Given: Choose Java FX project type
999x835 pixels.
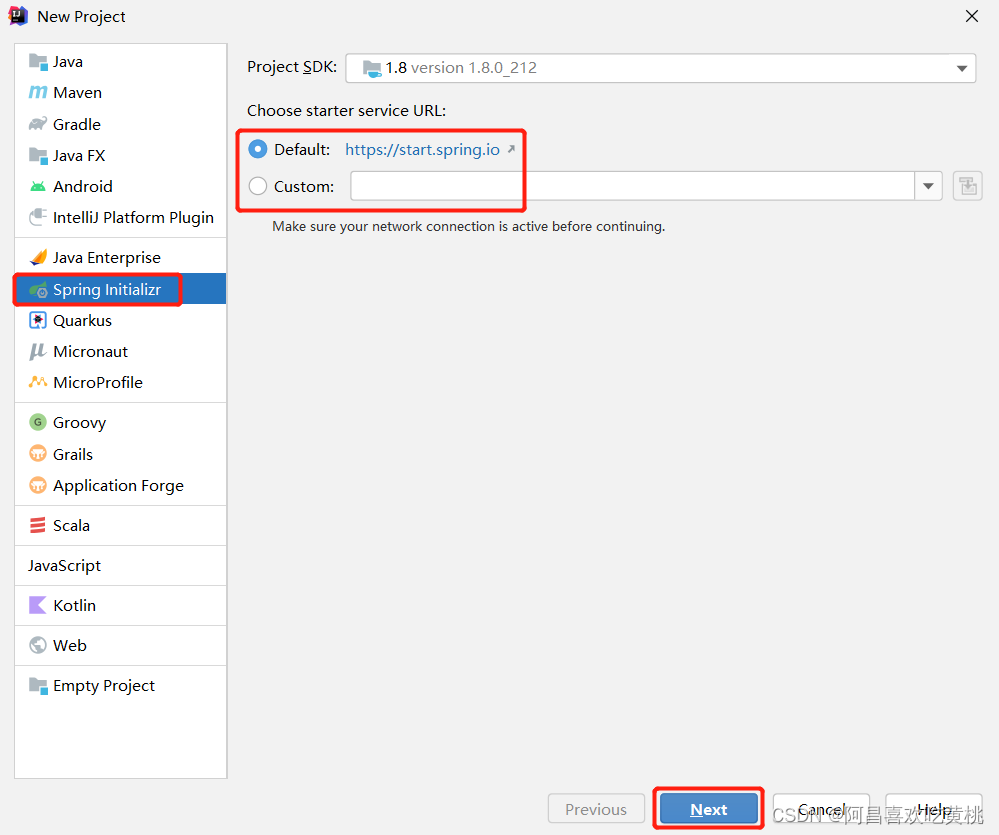Looking at the screenshot, I should [120, 155].
